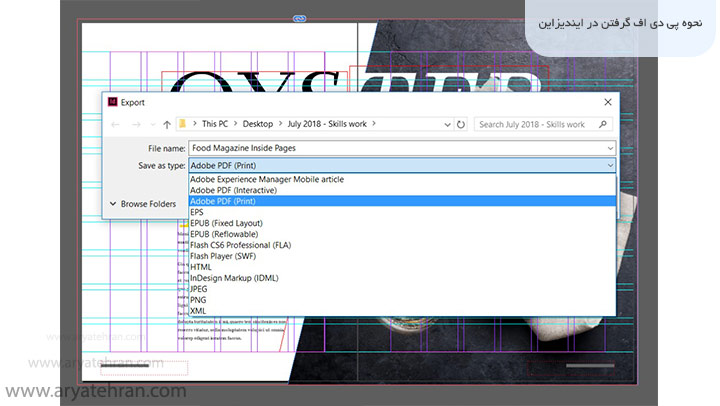
Task: Expand the address bar previous locations dropdown
Action: point(444,125)
